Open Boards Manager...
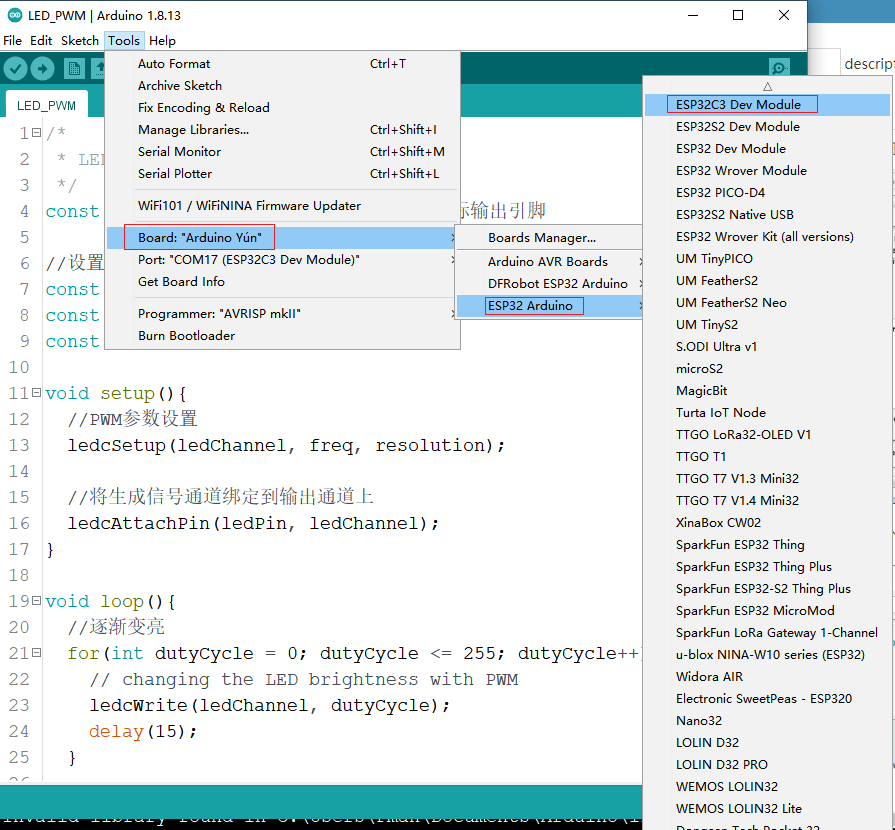Image resolution: width=895 pixels, height=830 pixels. (x=549, y=237)
